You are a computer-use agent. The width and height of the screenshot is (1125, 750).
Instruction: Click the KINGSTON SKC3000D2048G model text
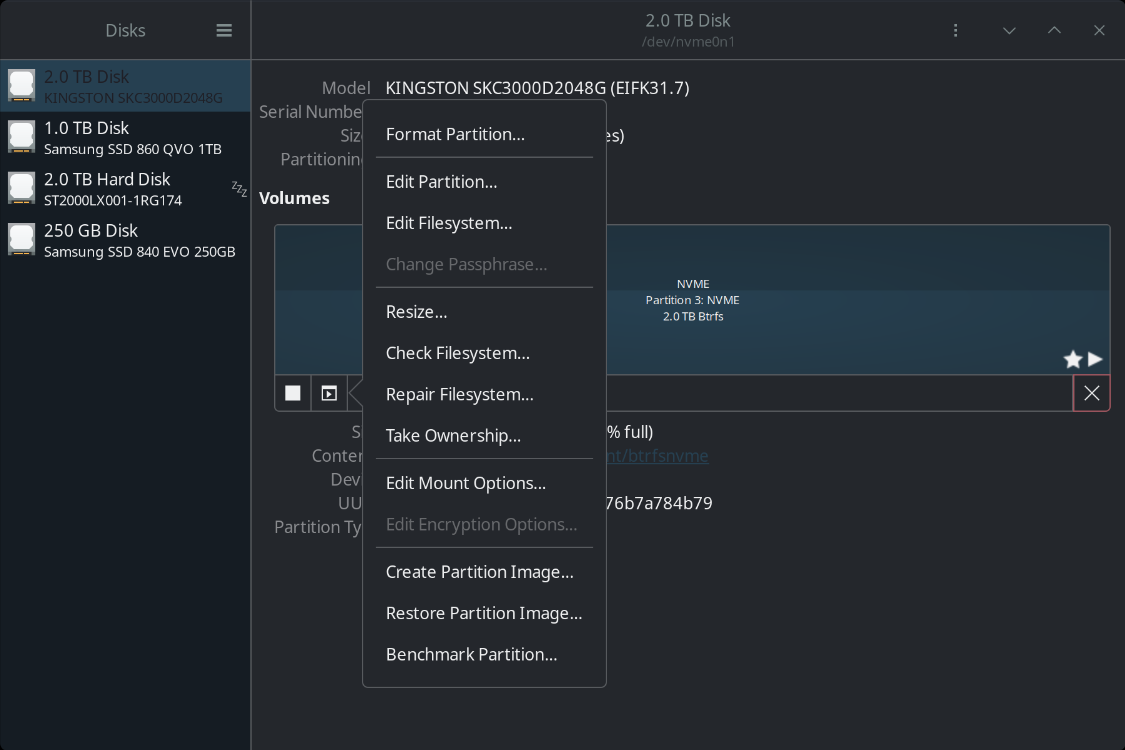tap(537, 88)
